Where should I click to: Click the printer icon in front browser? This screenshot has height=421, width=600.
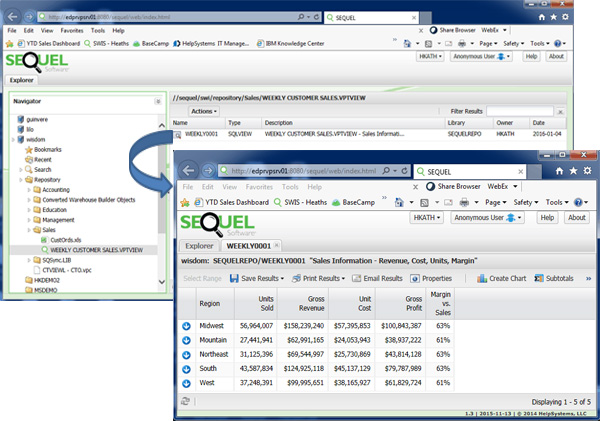[x=464, y=202]
